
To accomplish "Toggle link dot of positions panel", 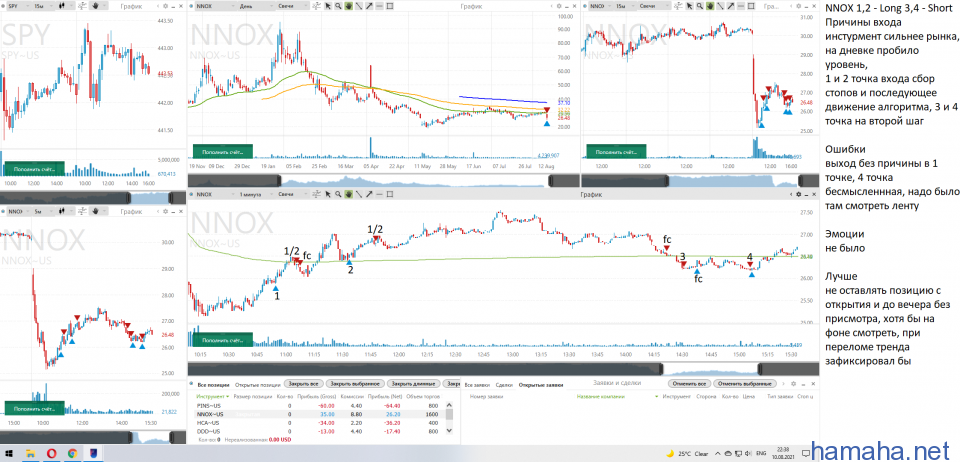I will 190,384.
